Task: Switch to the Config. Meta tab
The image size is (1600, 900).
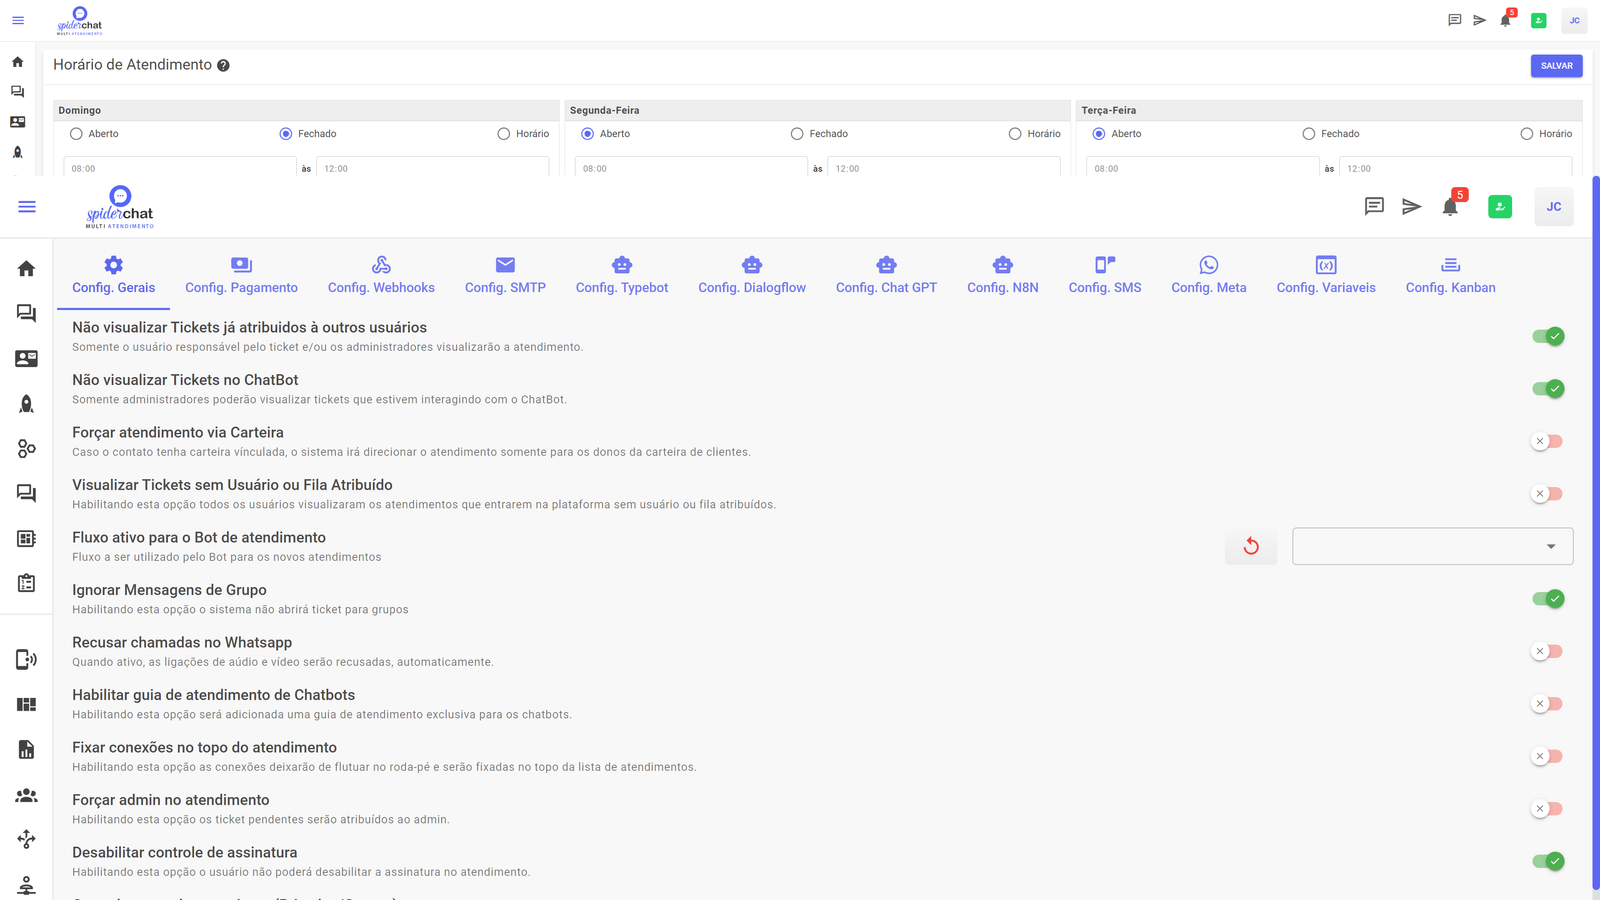Action: [x=1209, y=275]
